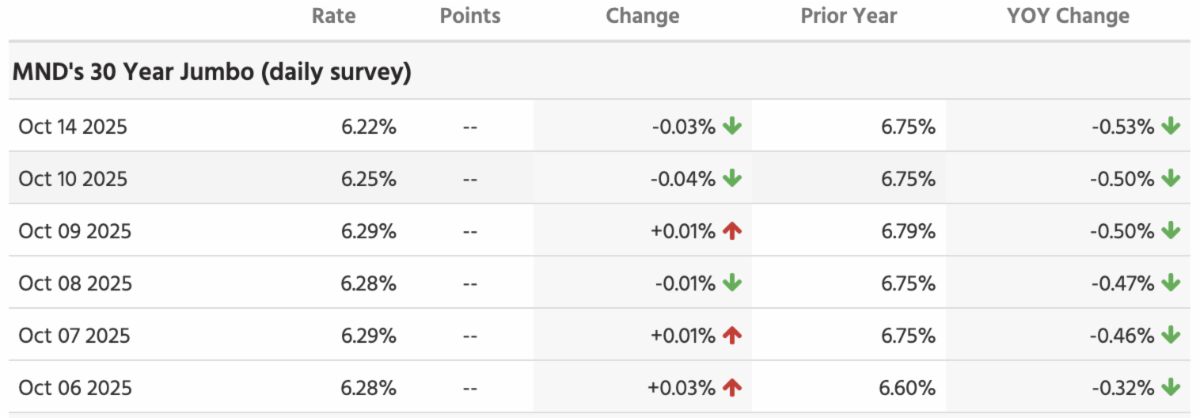Viewport: 1200px width, 418px height.
Task: Select the Oct 06 2025 prior year 6.60%
Action: coord(906,387)
